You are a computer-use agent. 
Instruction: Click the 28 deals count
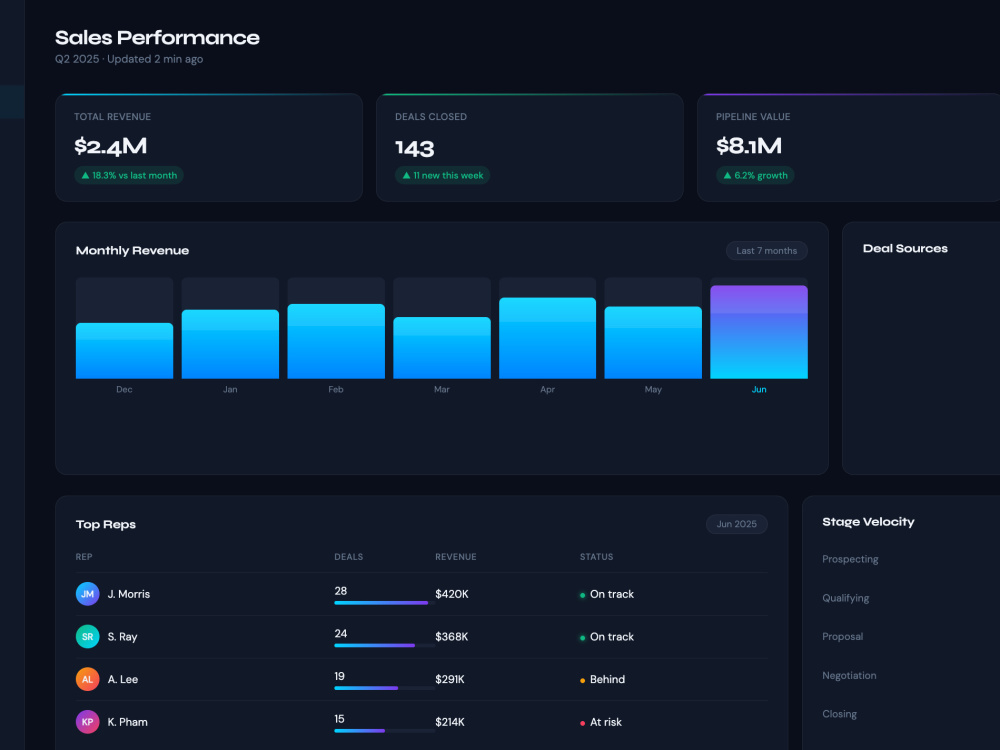point(341,591)
